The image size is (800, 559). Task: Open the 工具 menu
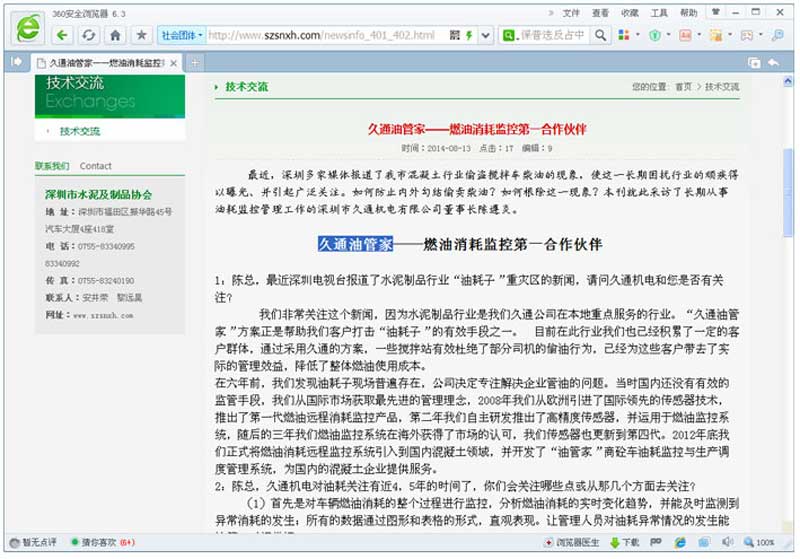pyautogui.click(x=659, y=13)
